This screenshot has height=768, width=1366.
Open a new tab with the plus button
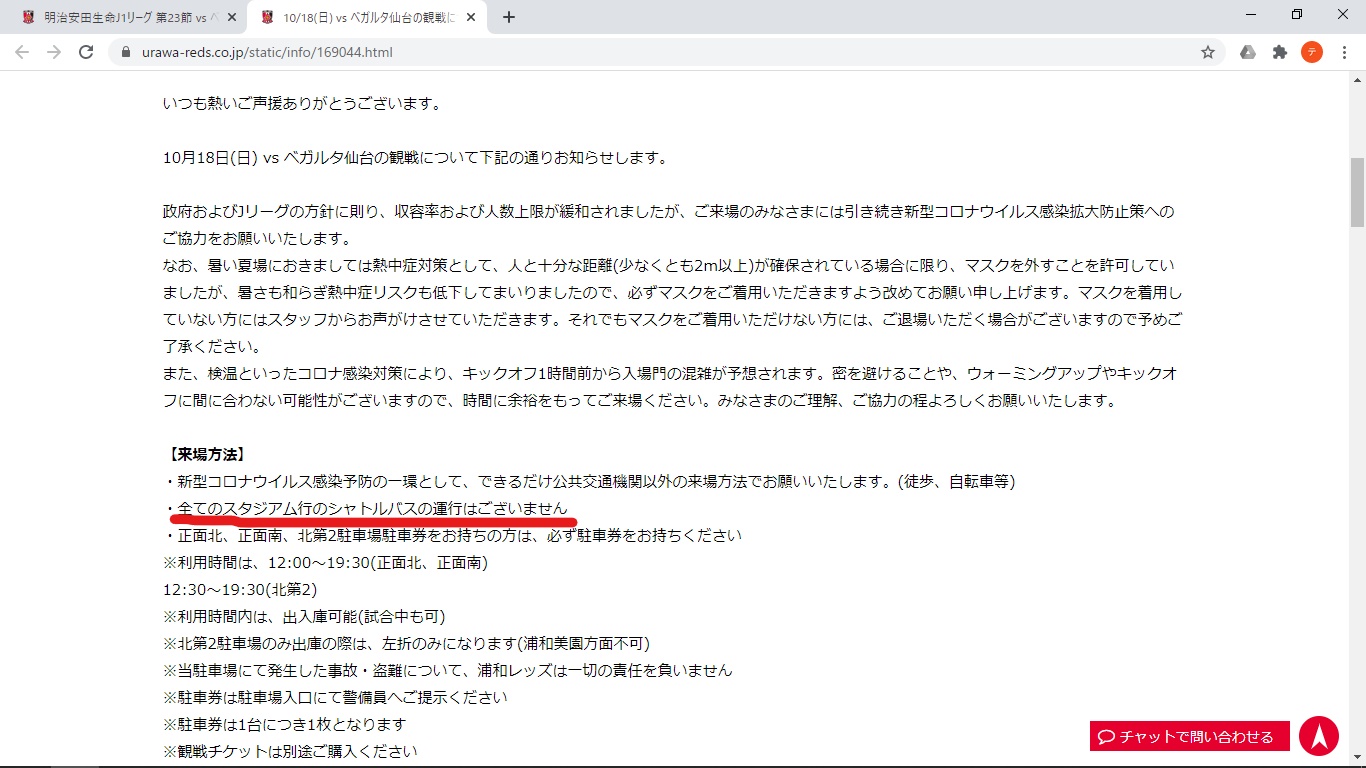pos(508,17)
